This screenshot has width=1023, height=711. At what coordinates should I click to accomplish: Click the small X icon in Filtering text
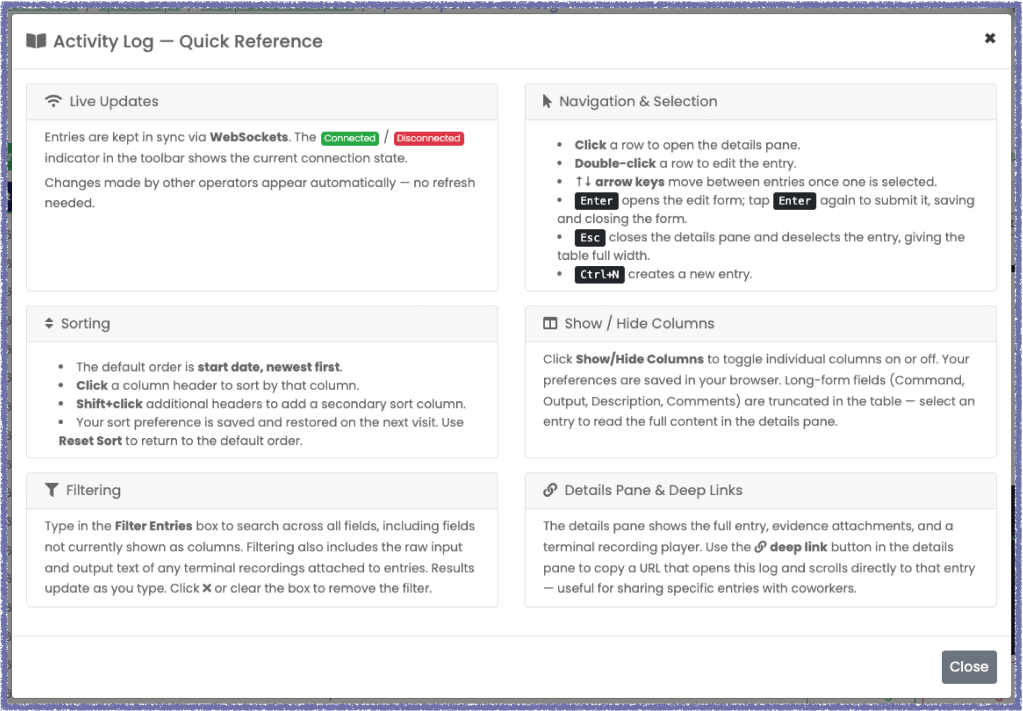pyautogui.click(x=207, y=588)
